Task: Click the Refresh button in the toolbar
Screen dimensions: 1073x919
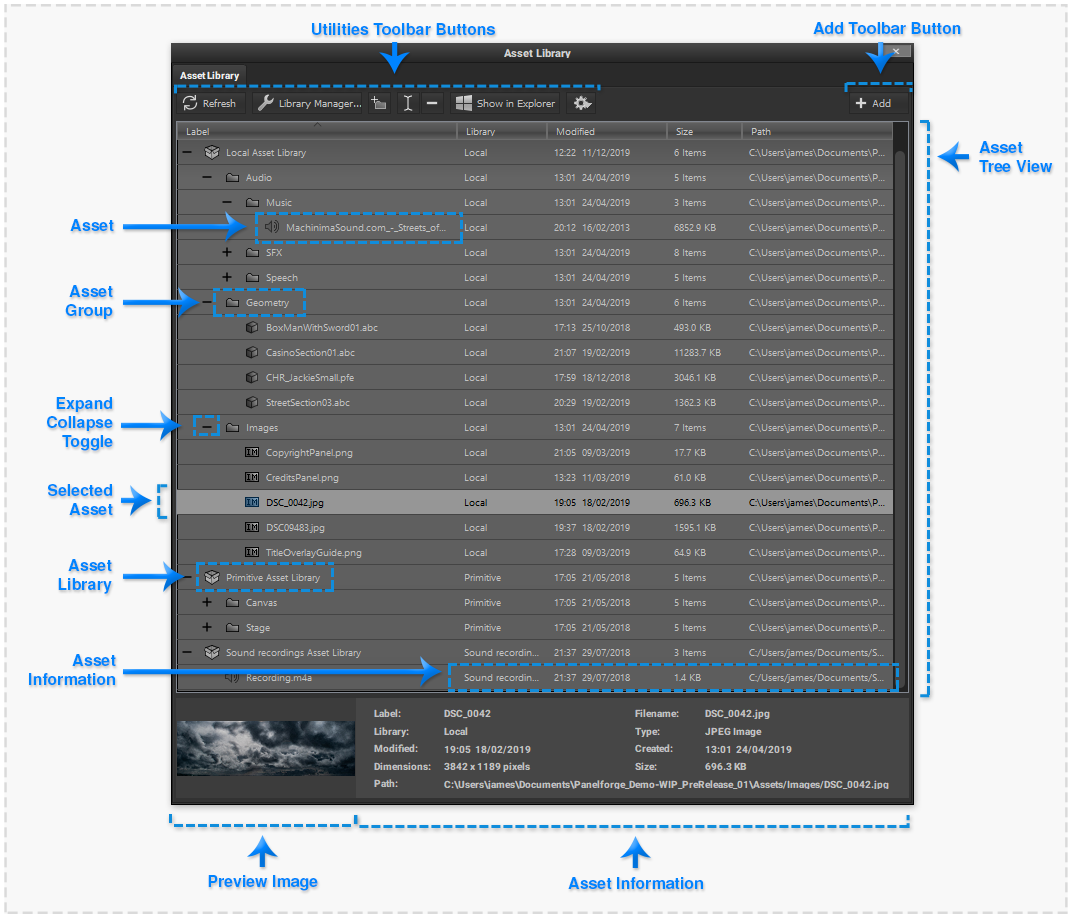Action: pyautogui.click(x=210, y=103)
